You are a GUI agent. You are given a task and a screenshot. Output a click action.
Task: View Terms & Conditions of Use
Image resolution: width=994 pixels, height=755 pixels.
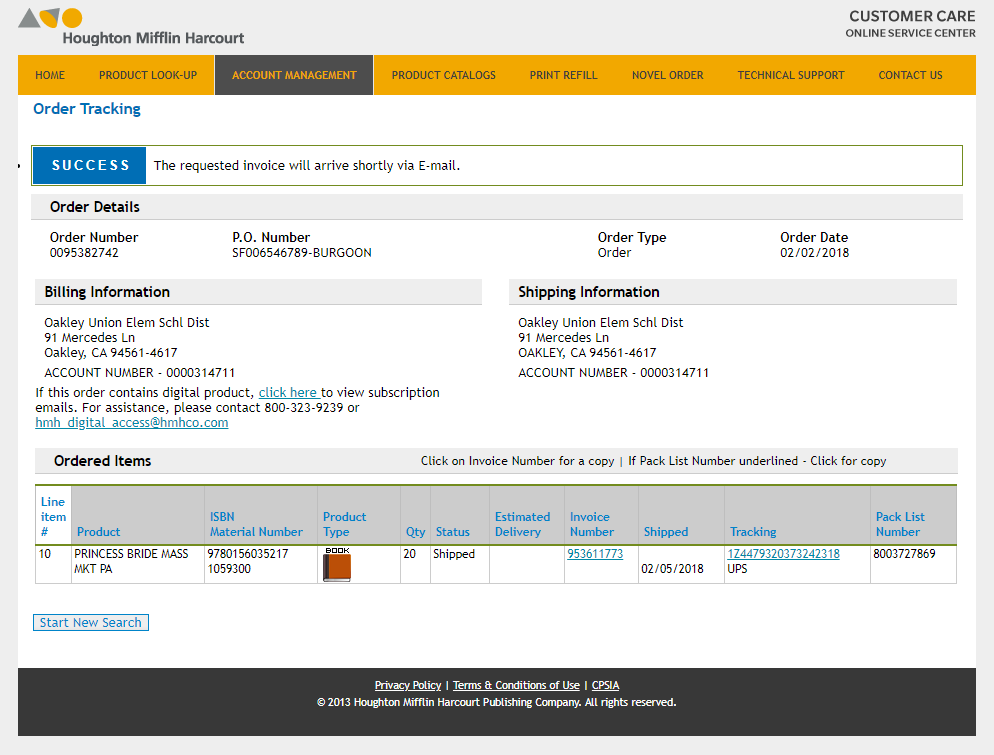click(516, 685)
